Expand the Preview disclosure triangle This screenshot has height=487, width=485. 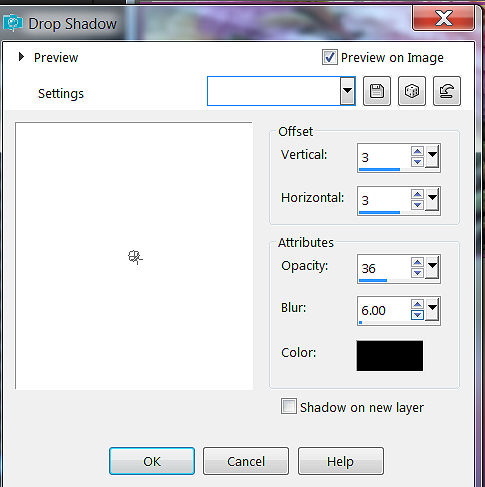click(x=21, y=57)
